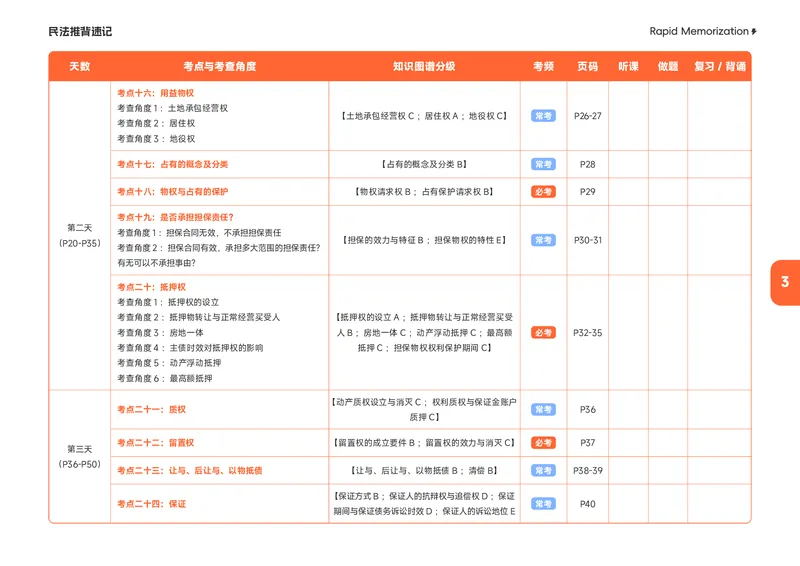Screen dimensions: 800x566
Task: Click heading 考点十八：物权与占有的保护
Action: tap(172, 192)
